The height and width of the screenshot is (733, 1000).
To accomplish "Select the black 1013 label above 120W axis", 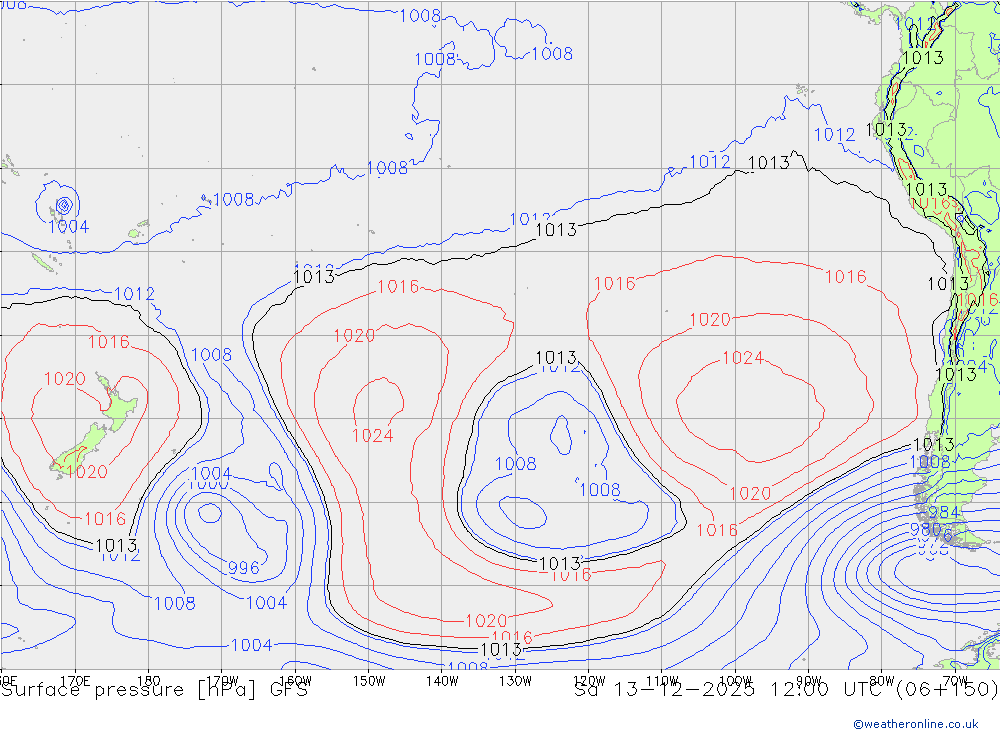I will coord(560,563).
